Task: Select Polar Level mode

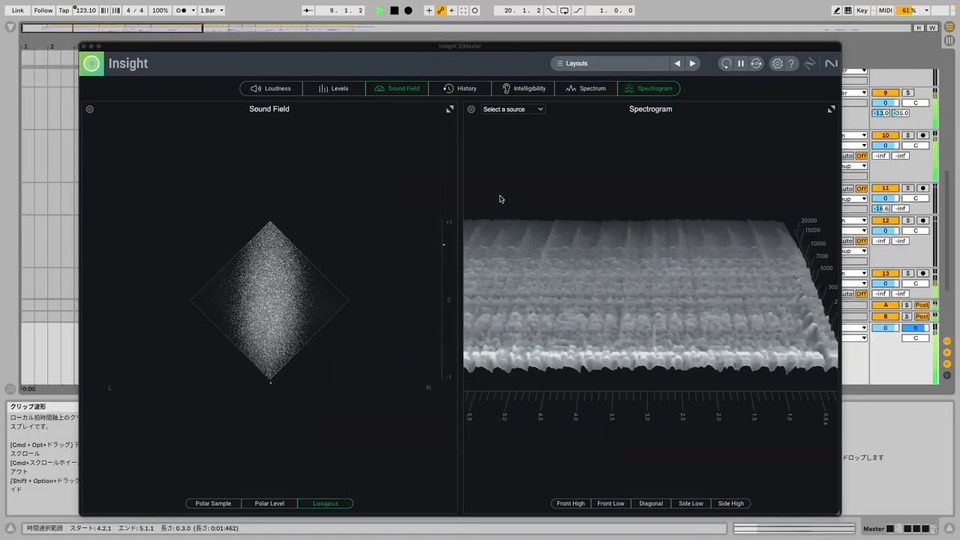Action: click(269, 503)
